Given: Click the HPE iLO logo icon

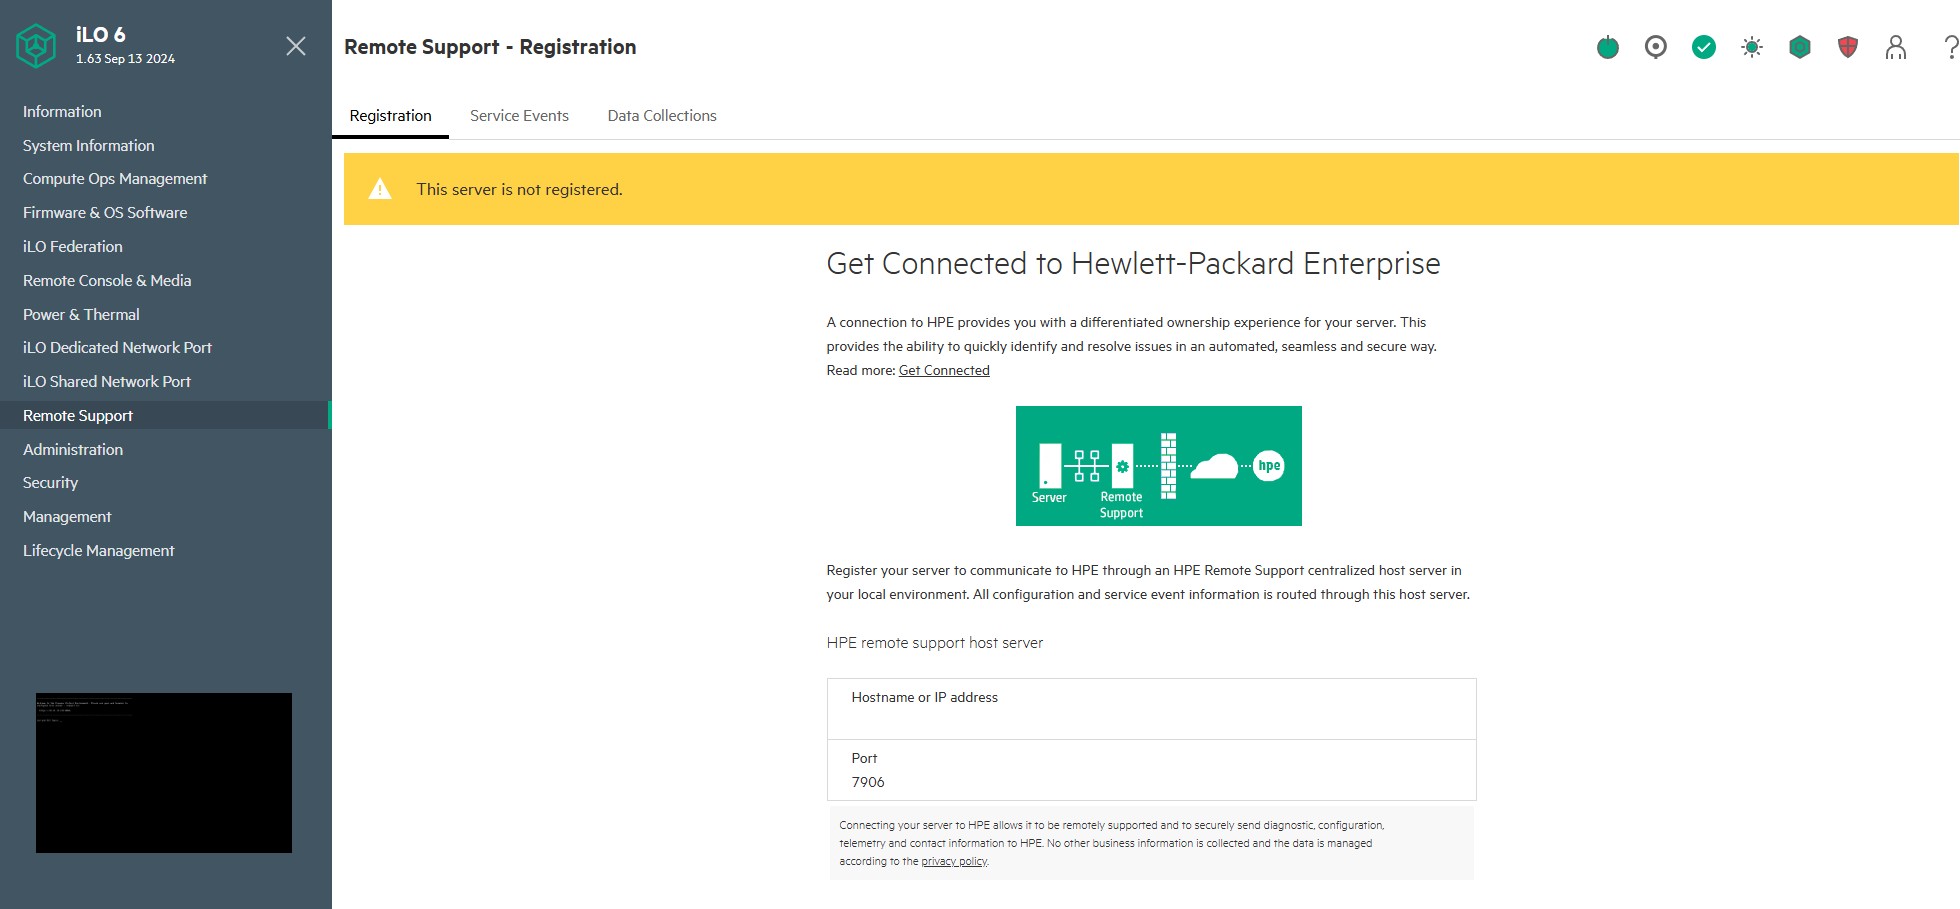Looking at the screenshot, I should [x=36, y=46].
